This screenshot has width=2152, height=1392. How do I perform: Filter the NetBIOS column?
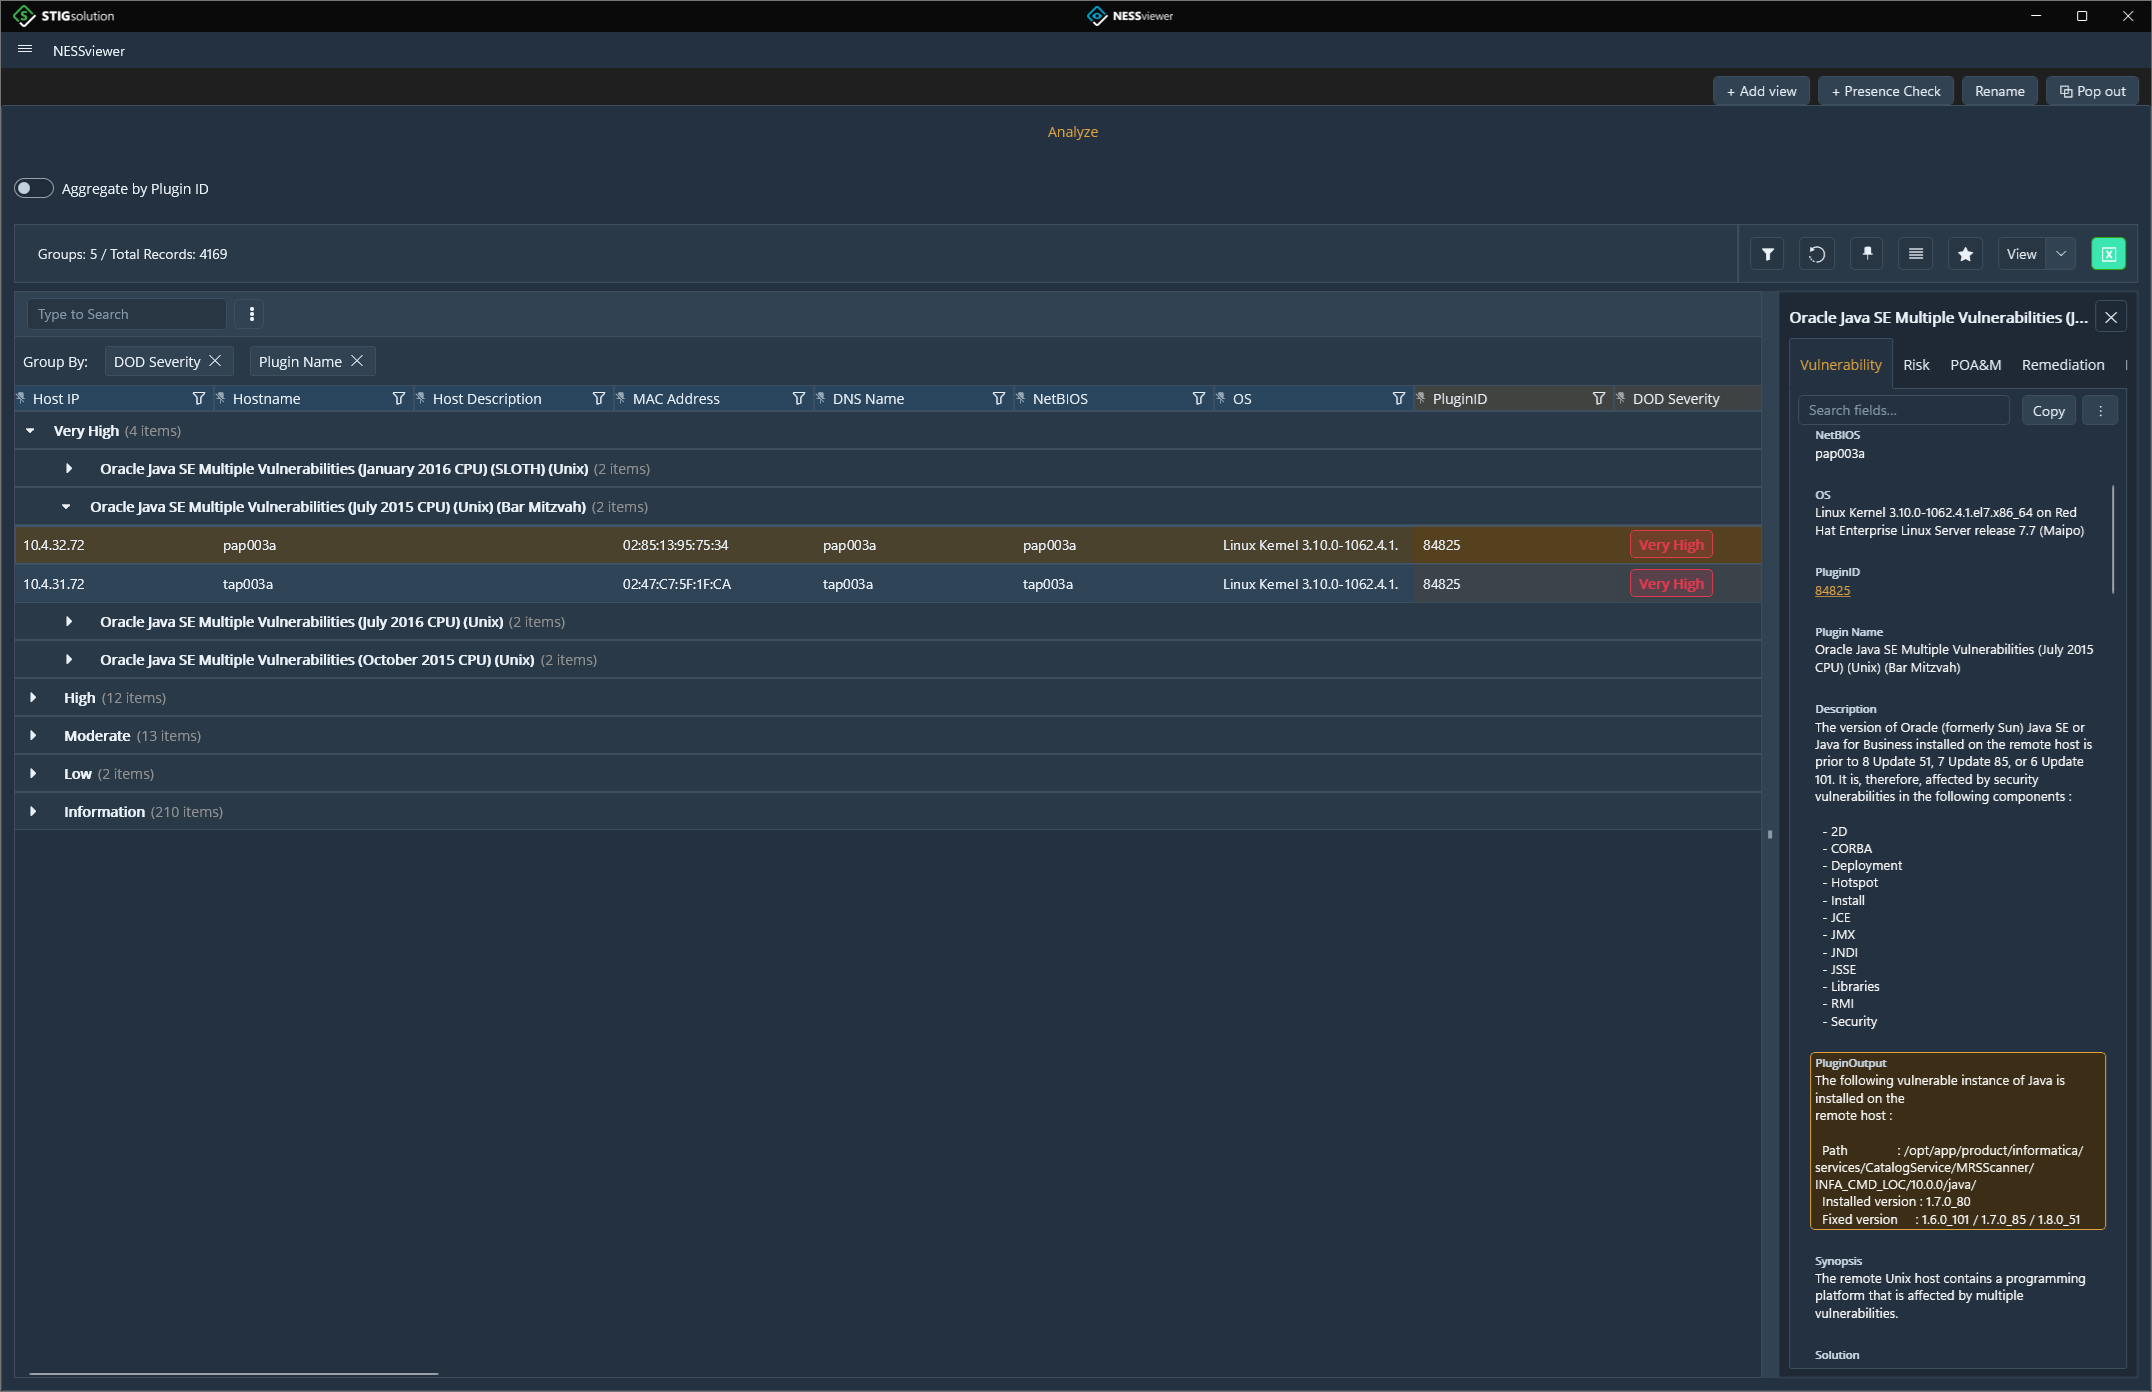tap(1198, 398)
